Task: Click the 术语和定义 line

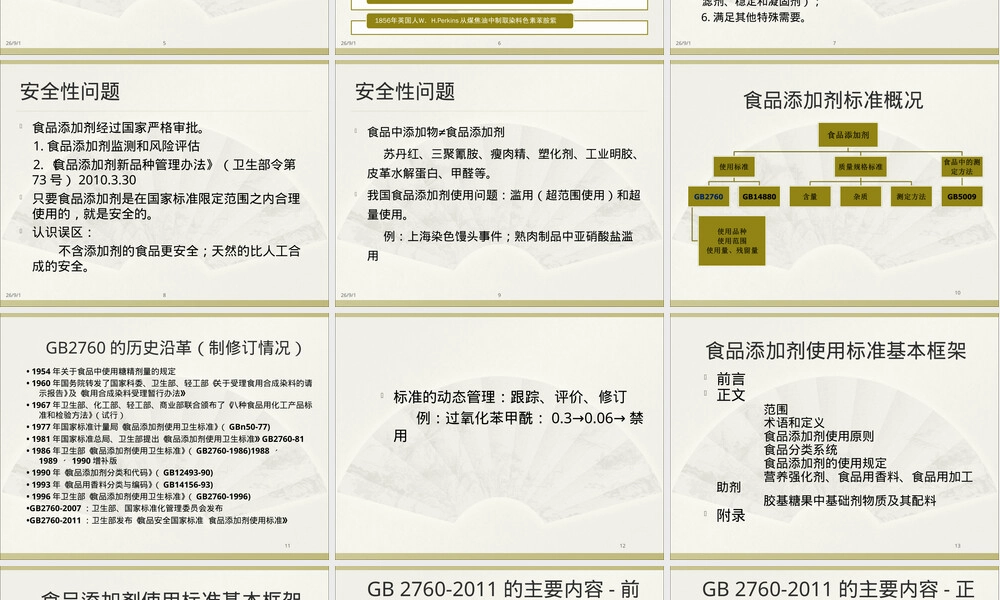Action: [x=794, y=423]
